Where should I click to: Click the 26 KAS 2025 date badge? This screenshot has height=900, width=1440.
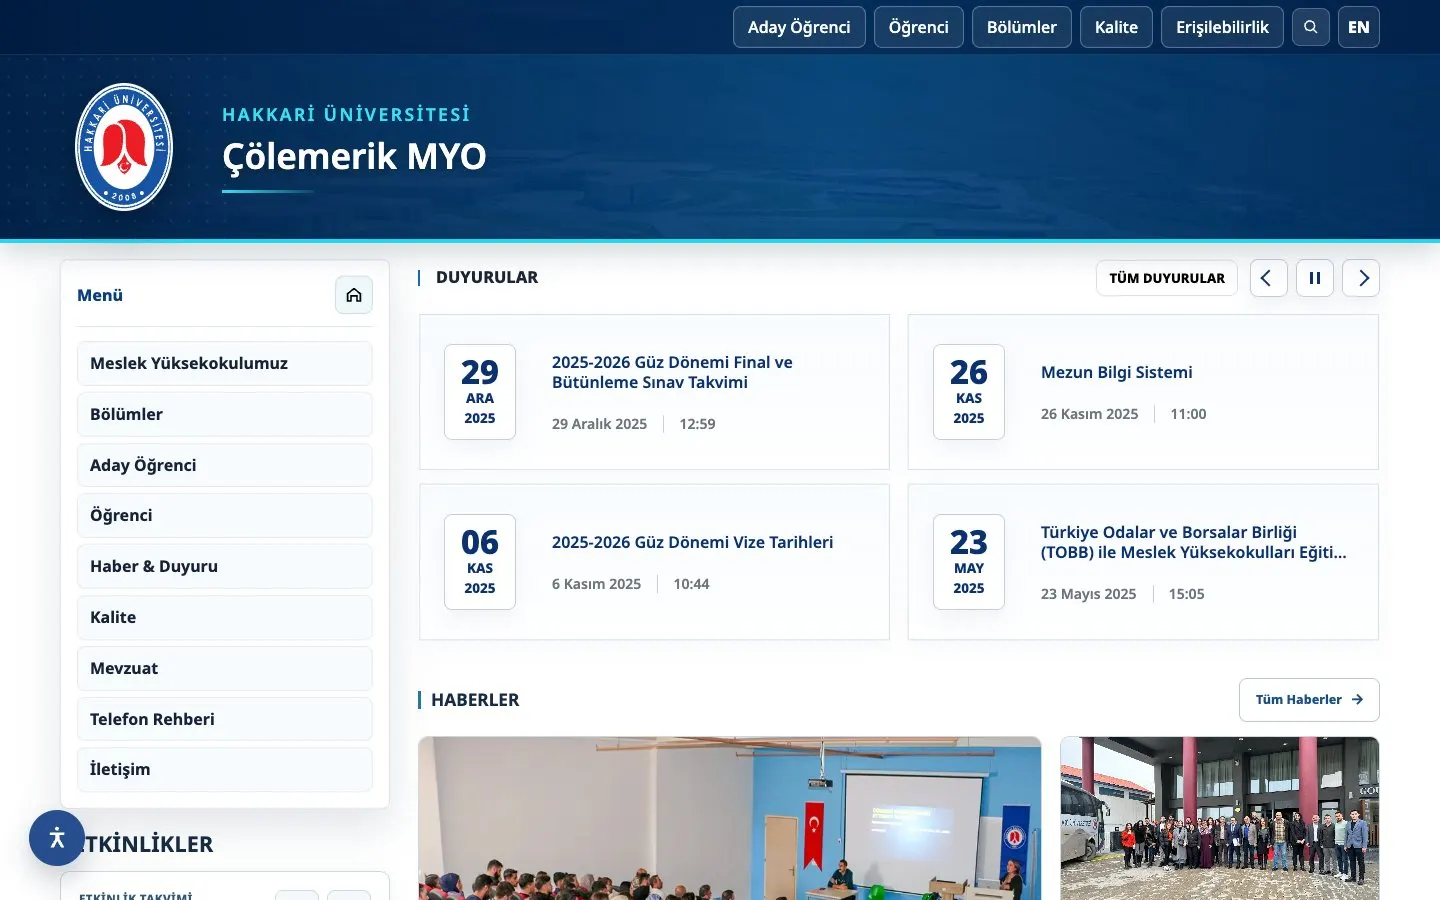coord(969,392)
